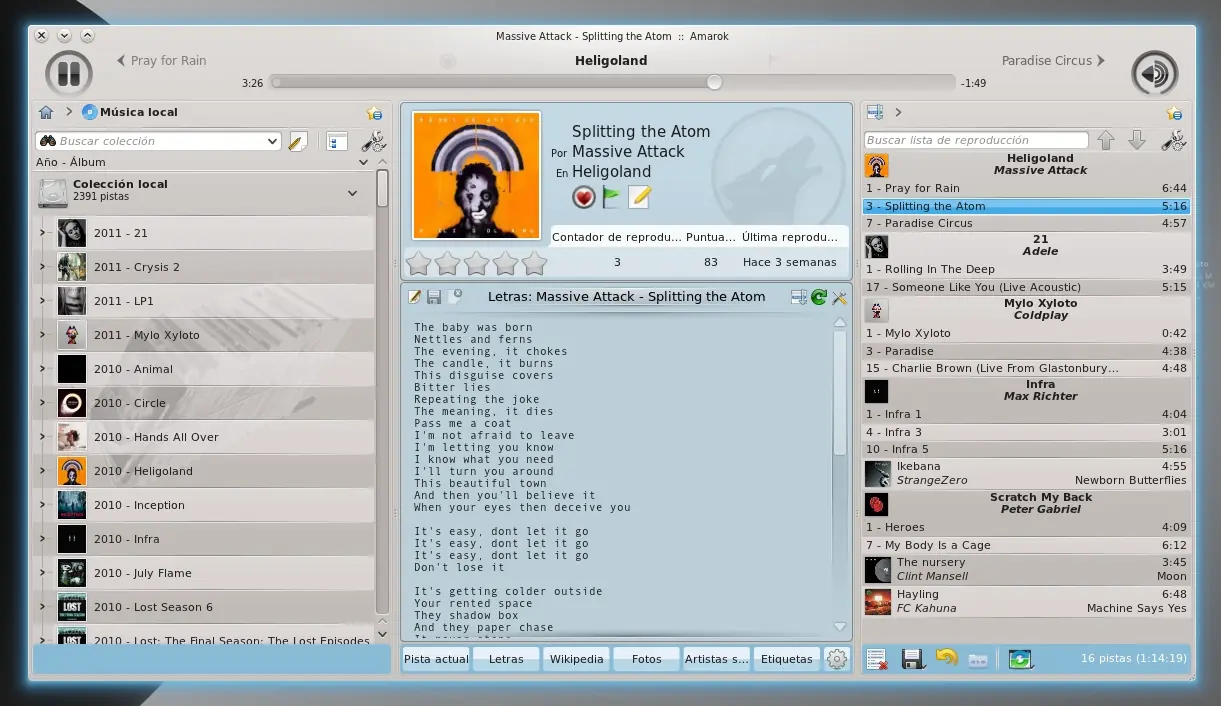Open the Etiquetas applet tab
The height and width of the screenshot is (706, 1221).
point(787,659)
